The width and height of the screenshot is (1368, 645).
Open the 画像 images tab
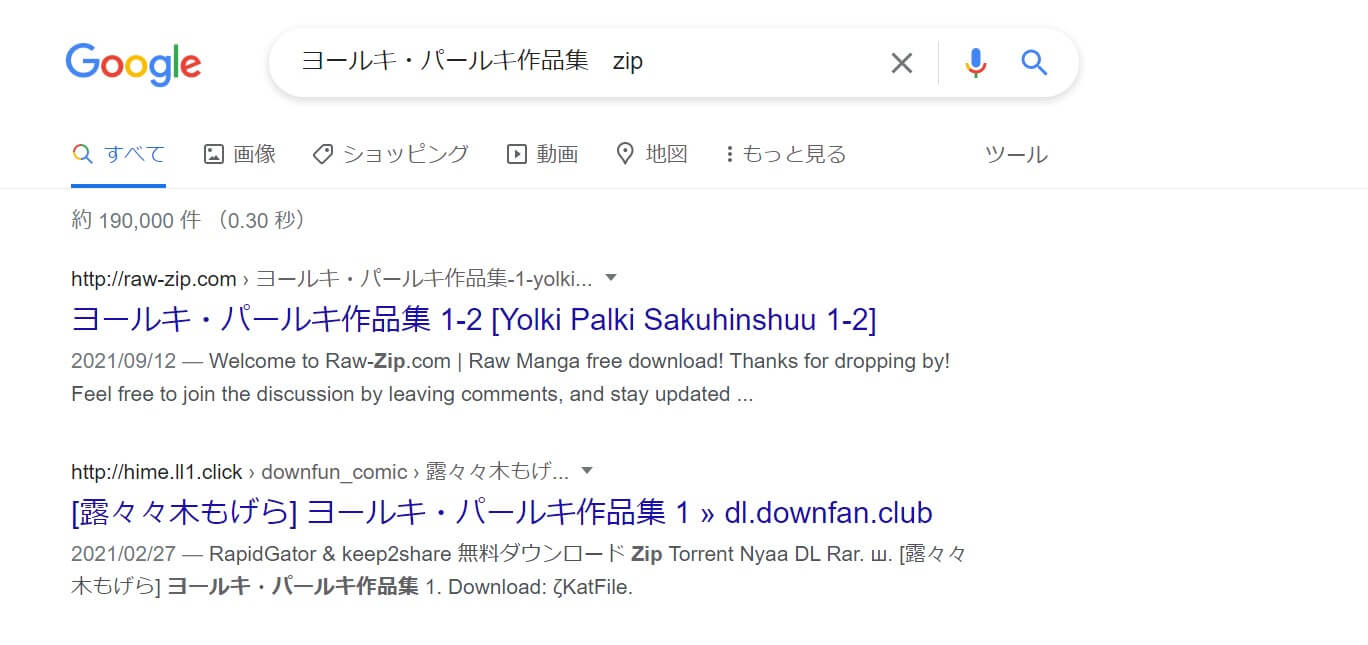click(240, 154)
